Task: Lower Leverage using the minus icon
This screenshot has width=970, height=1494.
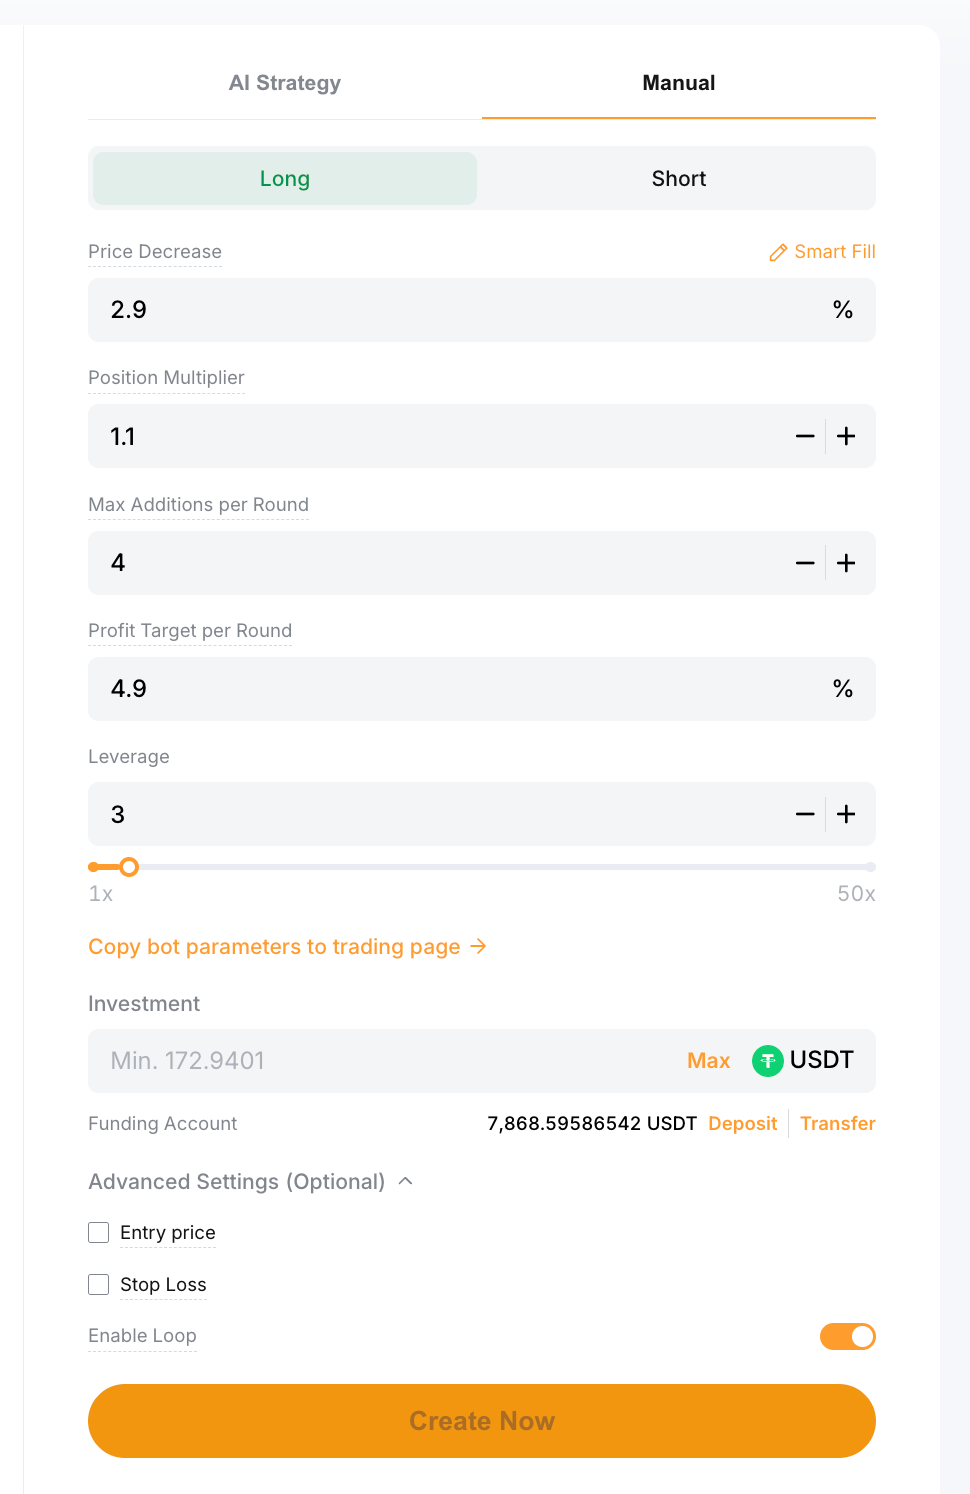Action: (805, 814)
